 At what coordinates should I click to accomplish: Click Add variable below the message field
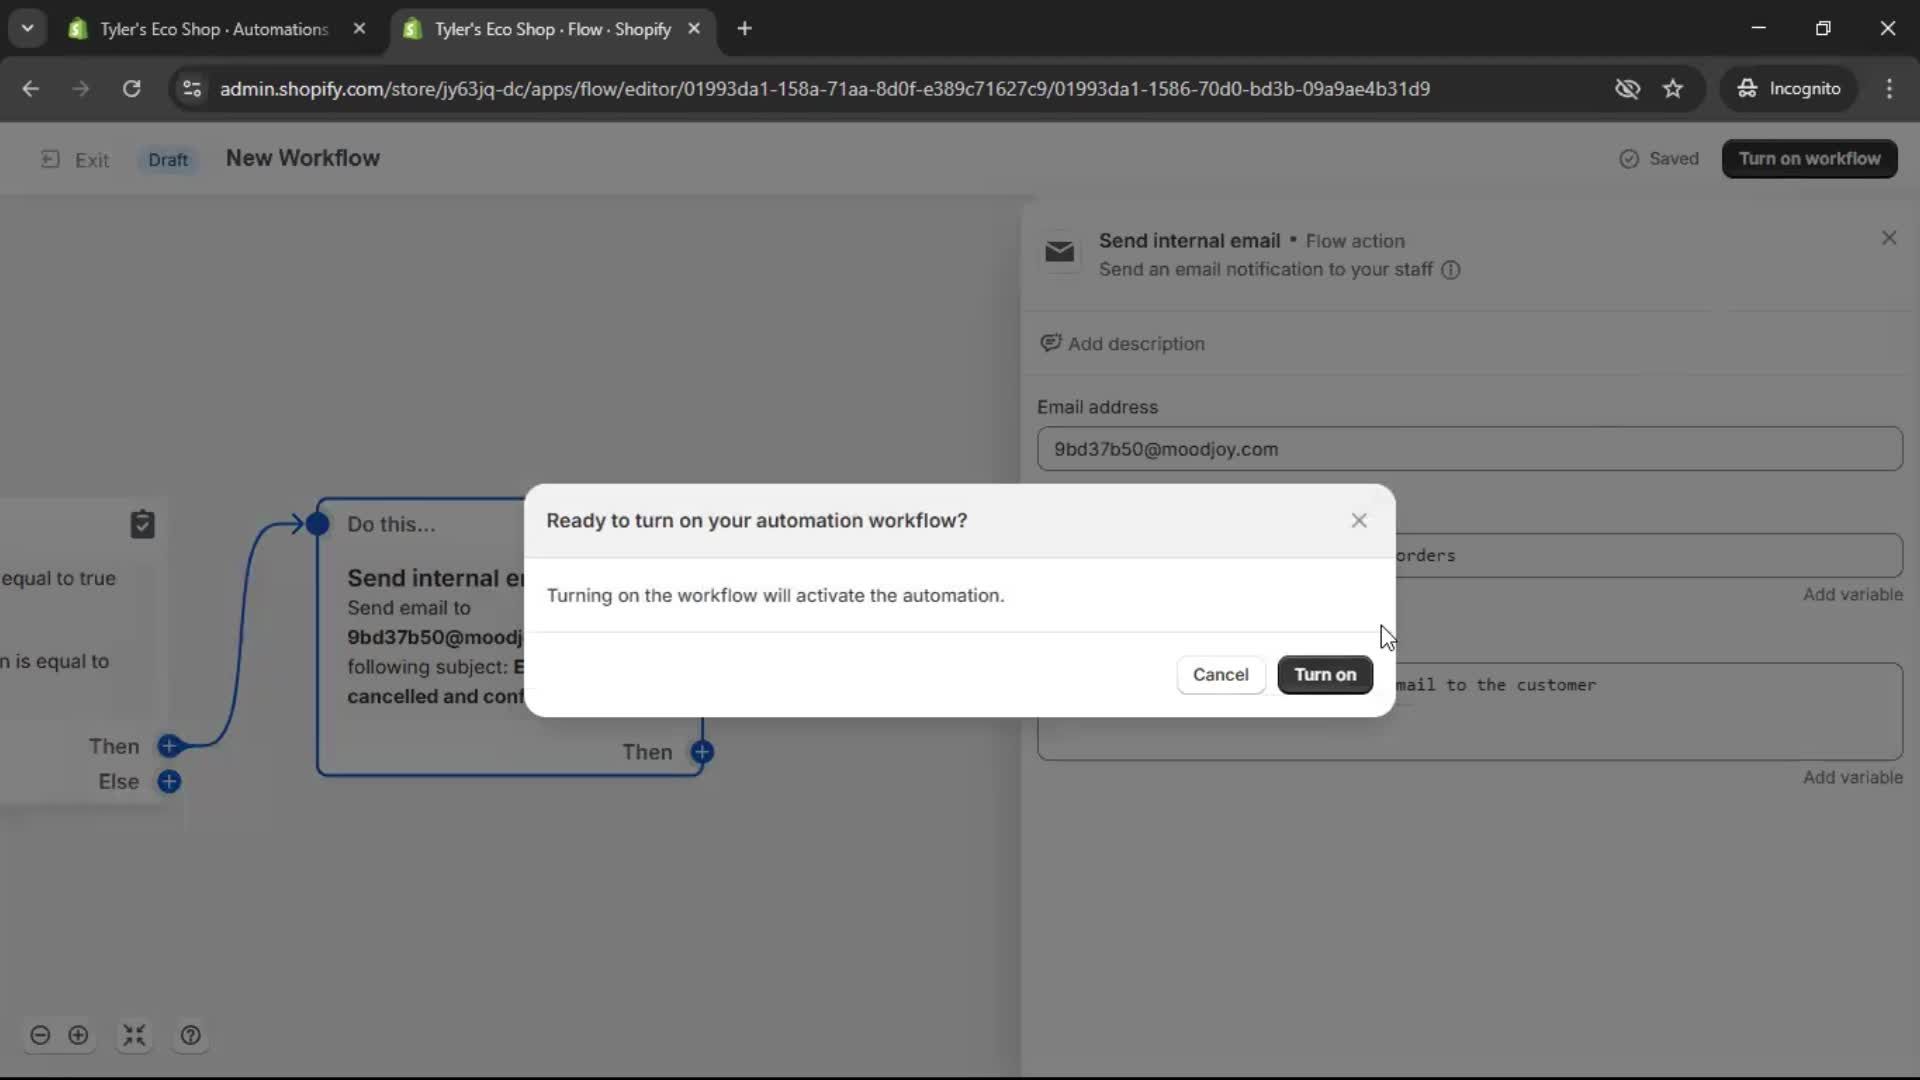[x=1851, y=777]
